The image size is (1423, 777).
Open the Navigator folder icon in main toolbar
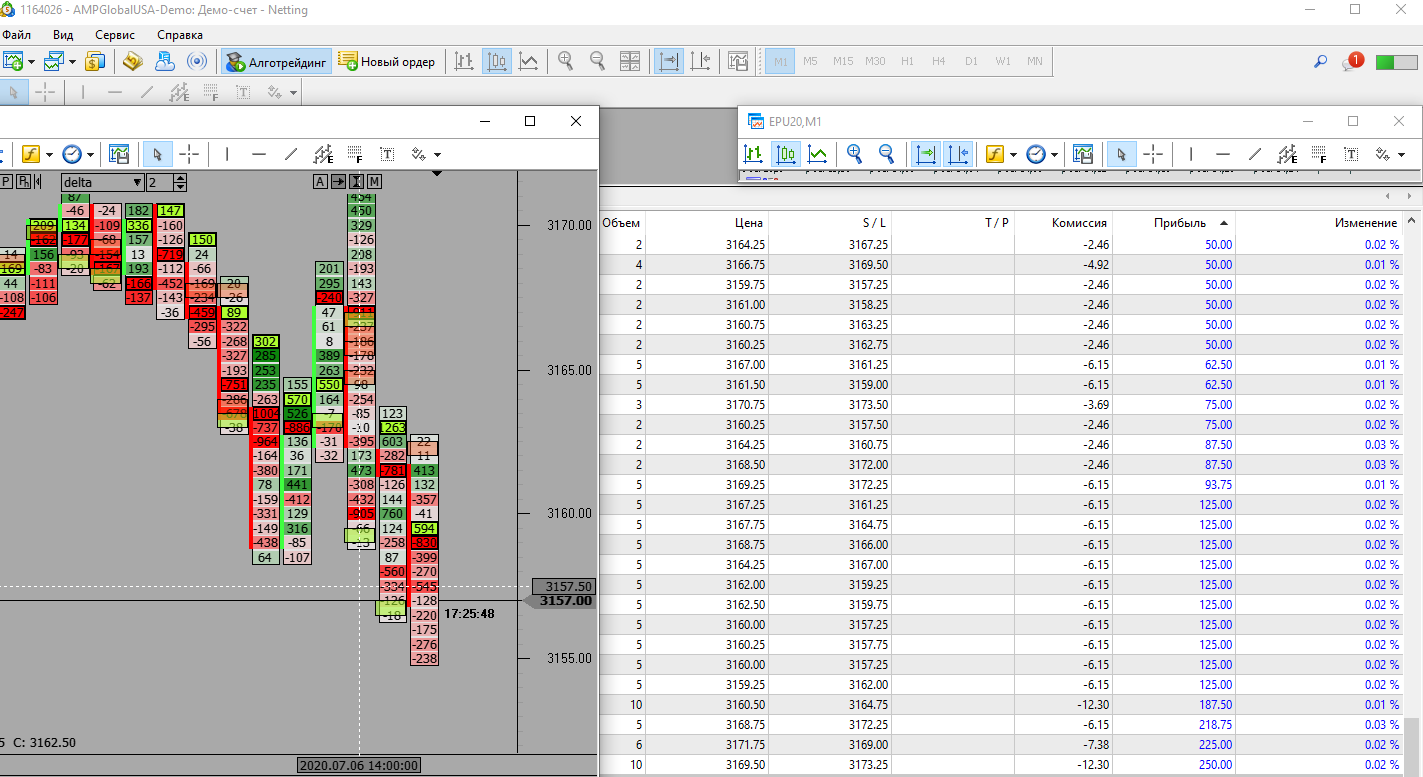[x=133, y=62]
